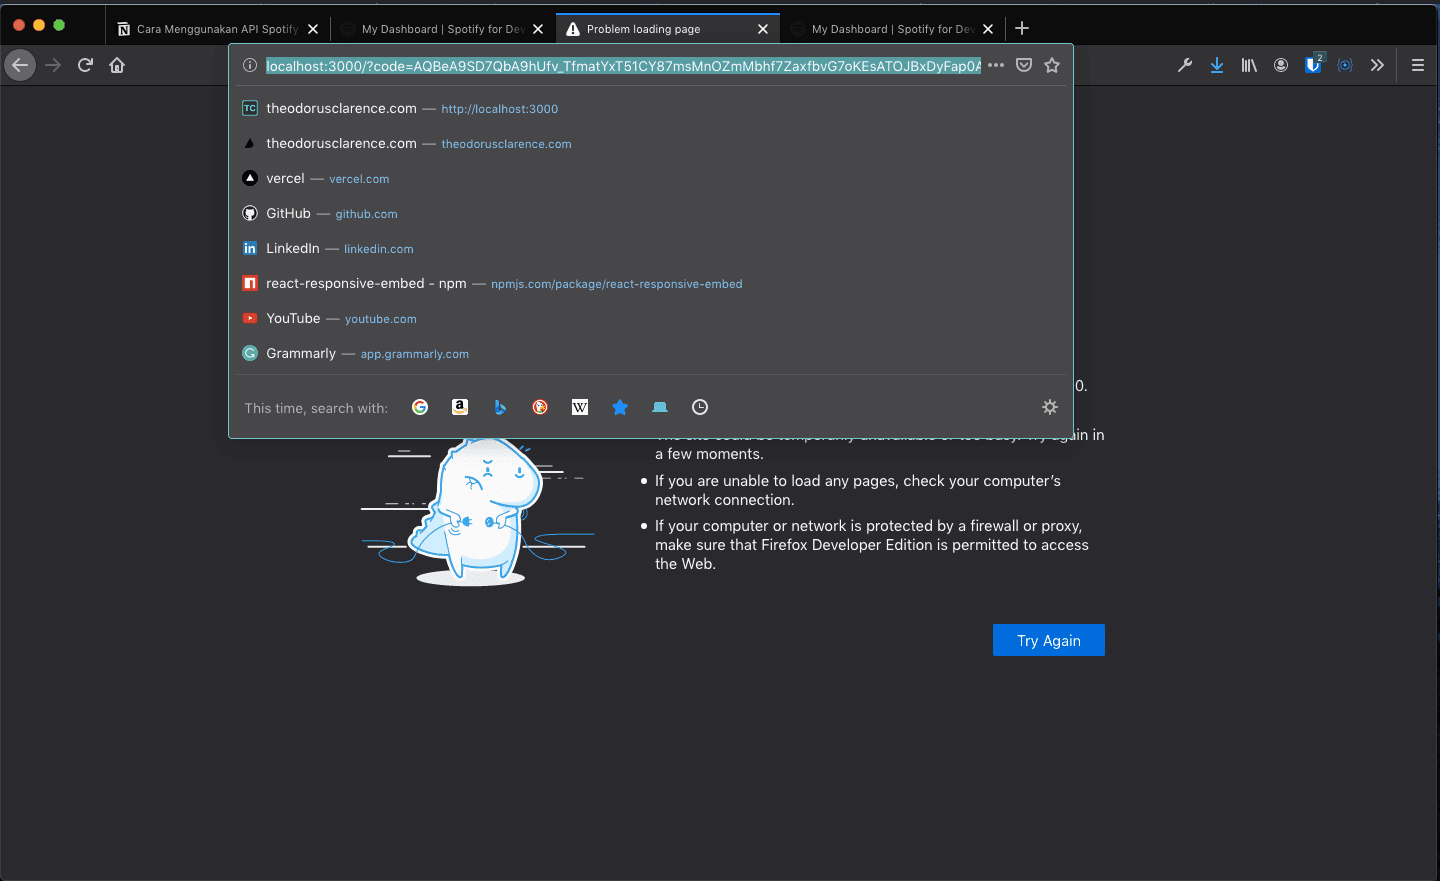
Task: Search open tabs icon
Action: [660, 407]
